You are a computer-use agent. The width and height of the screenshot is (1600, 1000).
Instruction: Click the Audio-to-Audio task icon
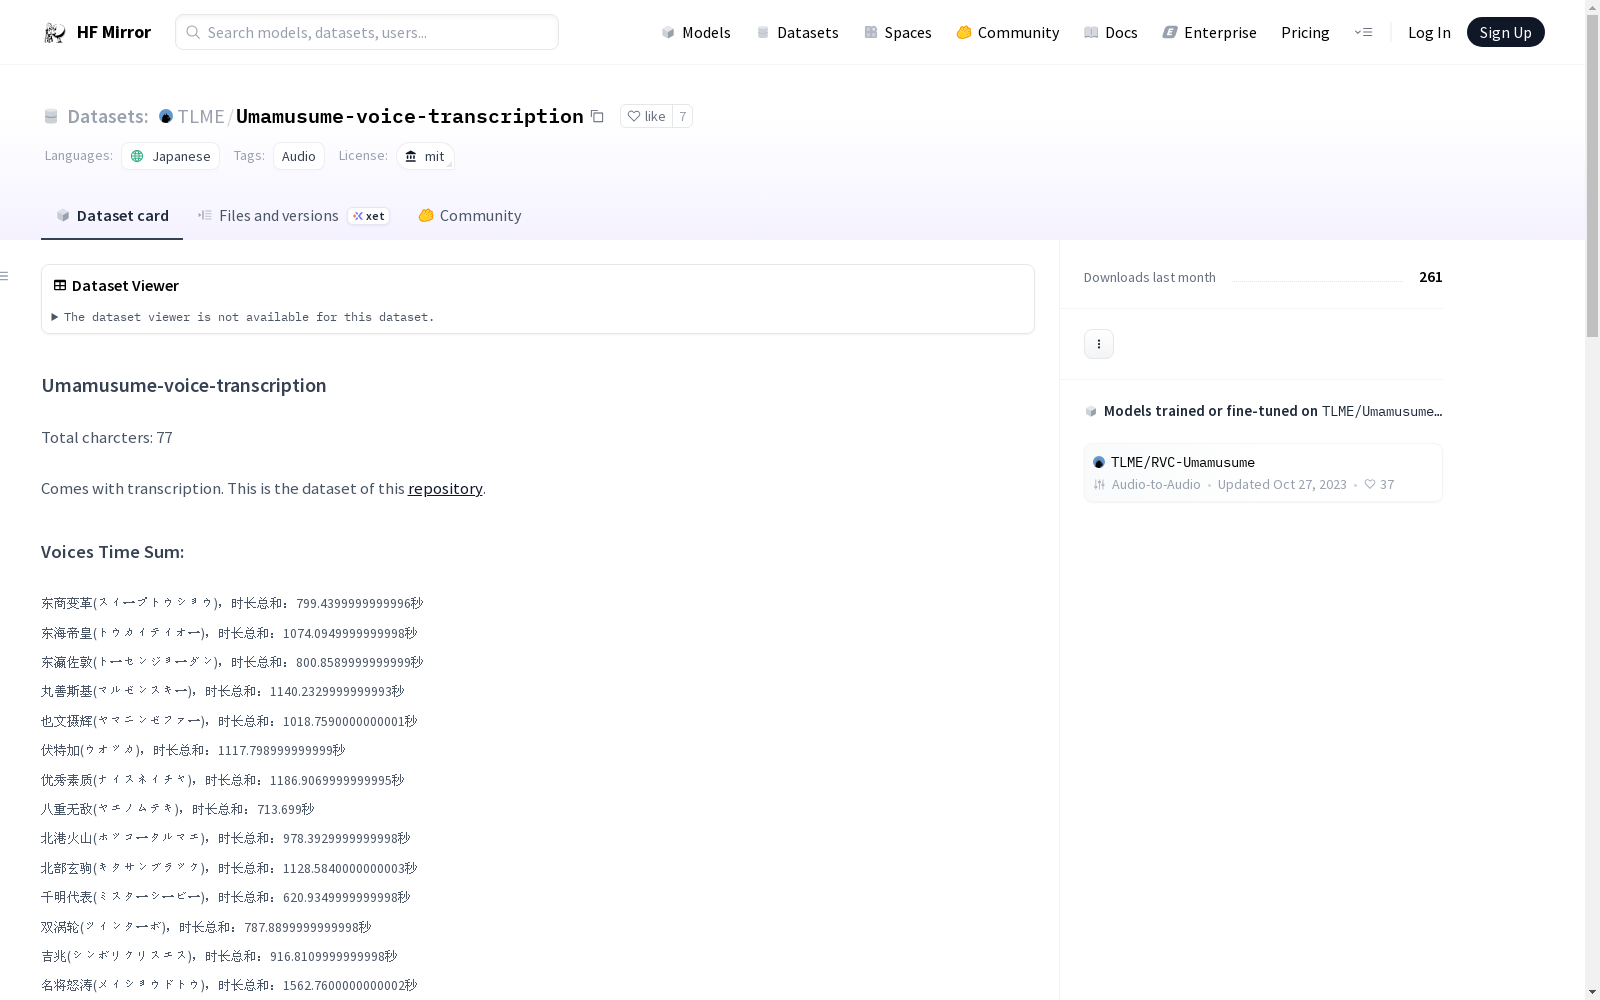point(1099,485)
